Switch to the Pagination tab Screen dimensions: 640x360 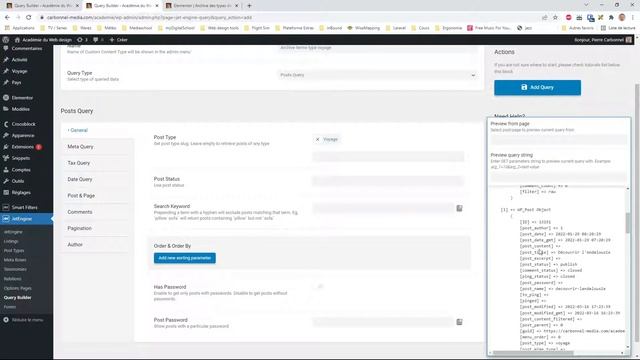(79, 228)
